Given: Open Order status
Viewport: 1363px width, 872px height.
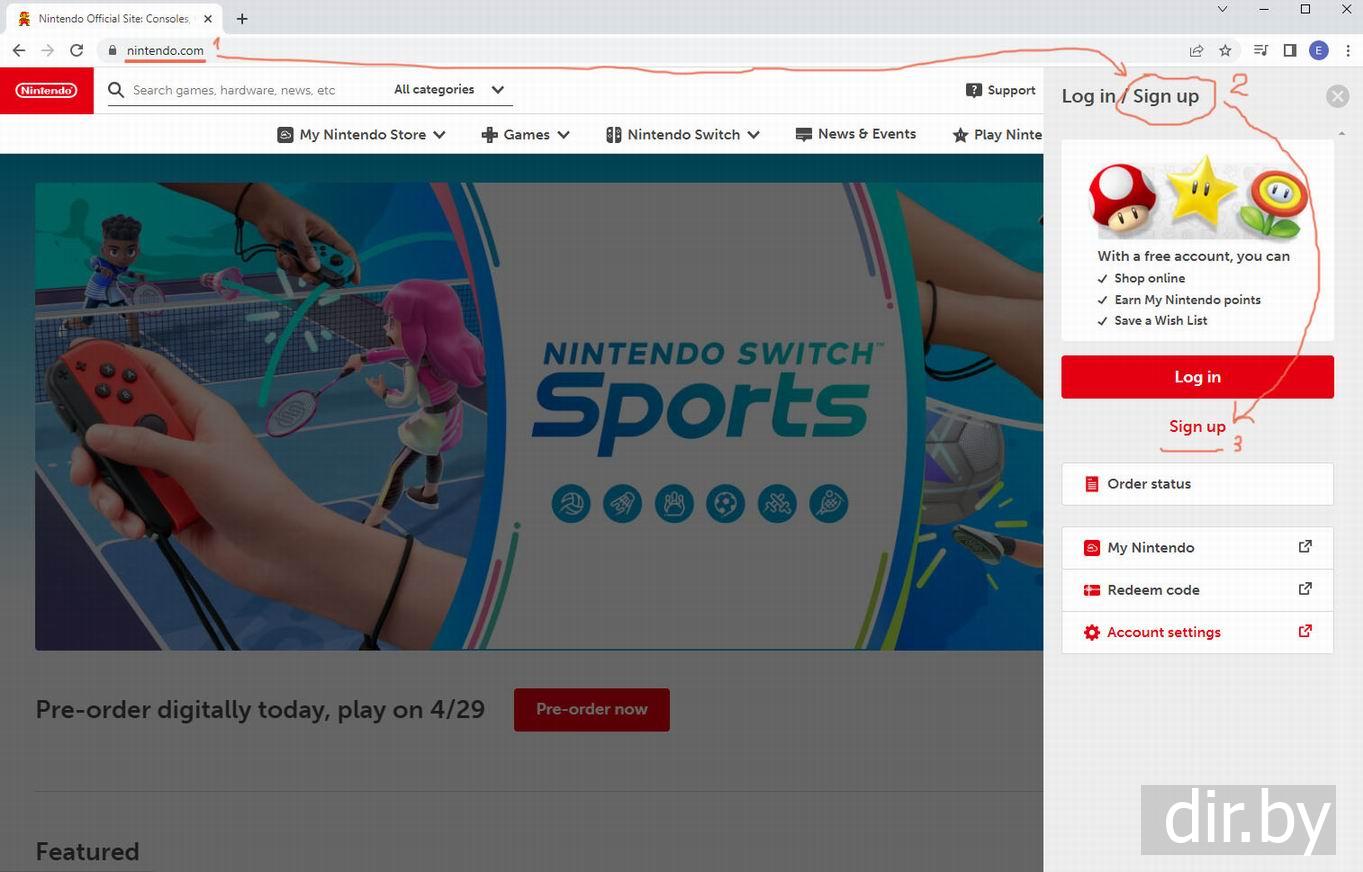Looking at the screenshot, I should tap(1197, 484).
